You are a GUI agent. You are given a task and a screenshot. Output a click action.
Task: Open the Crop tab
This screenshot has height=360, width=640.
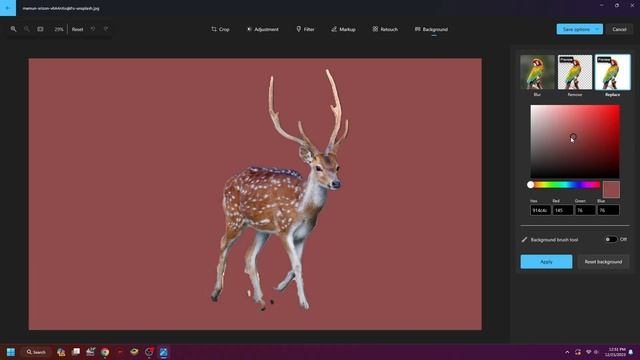pos(220,29)
